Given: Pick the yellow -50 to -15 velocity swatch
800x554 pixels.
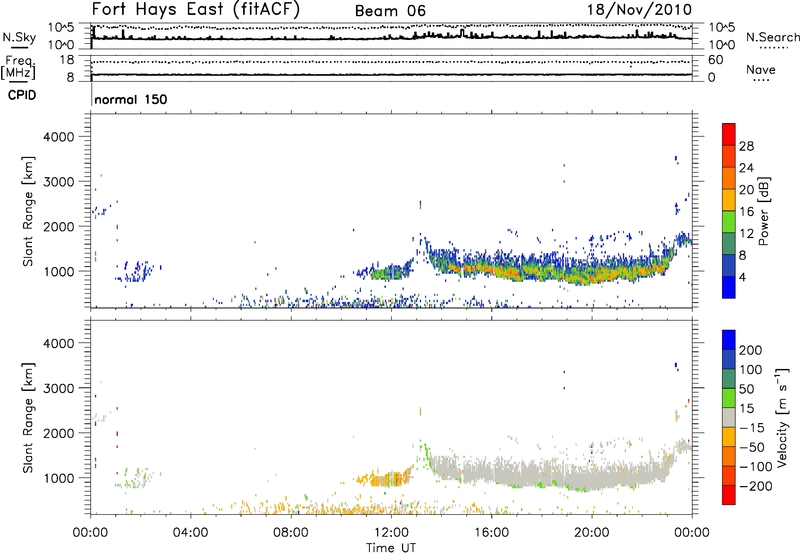Looking at the screenshot, I should (729, 437).
